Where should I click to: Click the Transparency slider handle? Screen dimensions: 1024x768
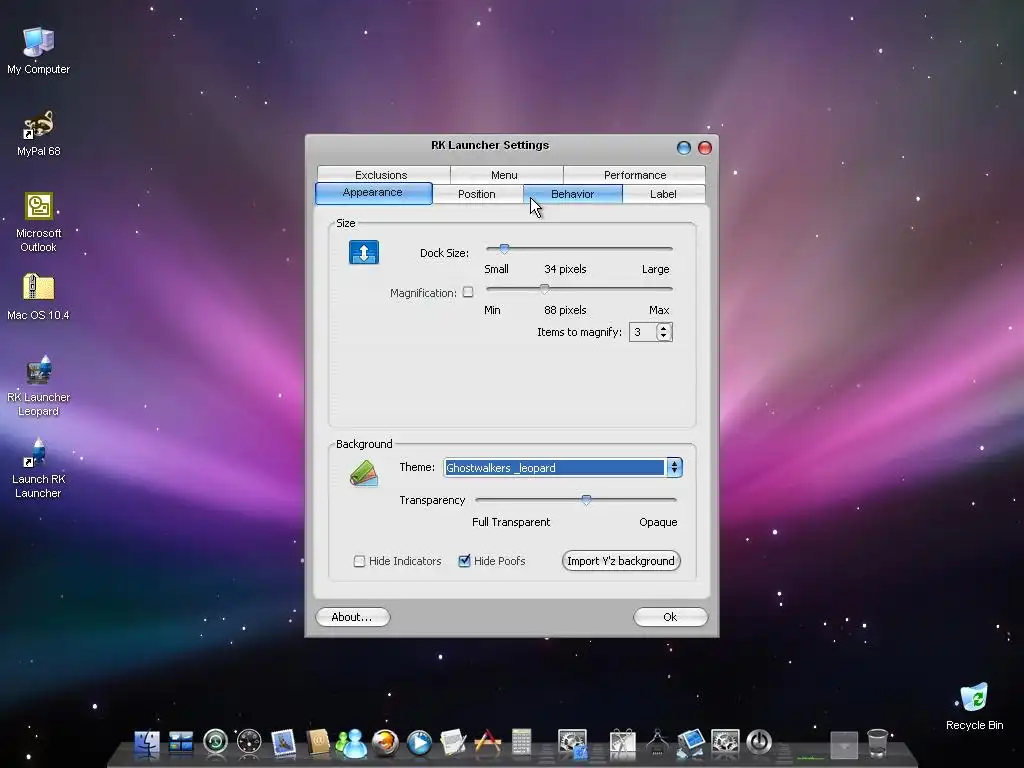point(586,500)
